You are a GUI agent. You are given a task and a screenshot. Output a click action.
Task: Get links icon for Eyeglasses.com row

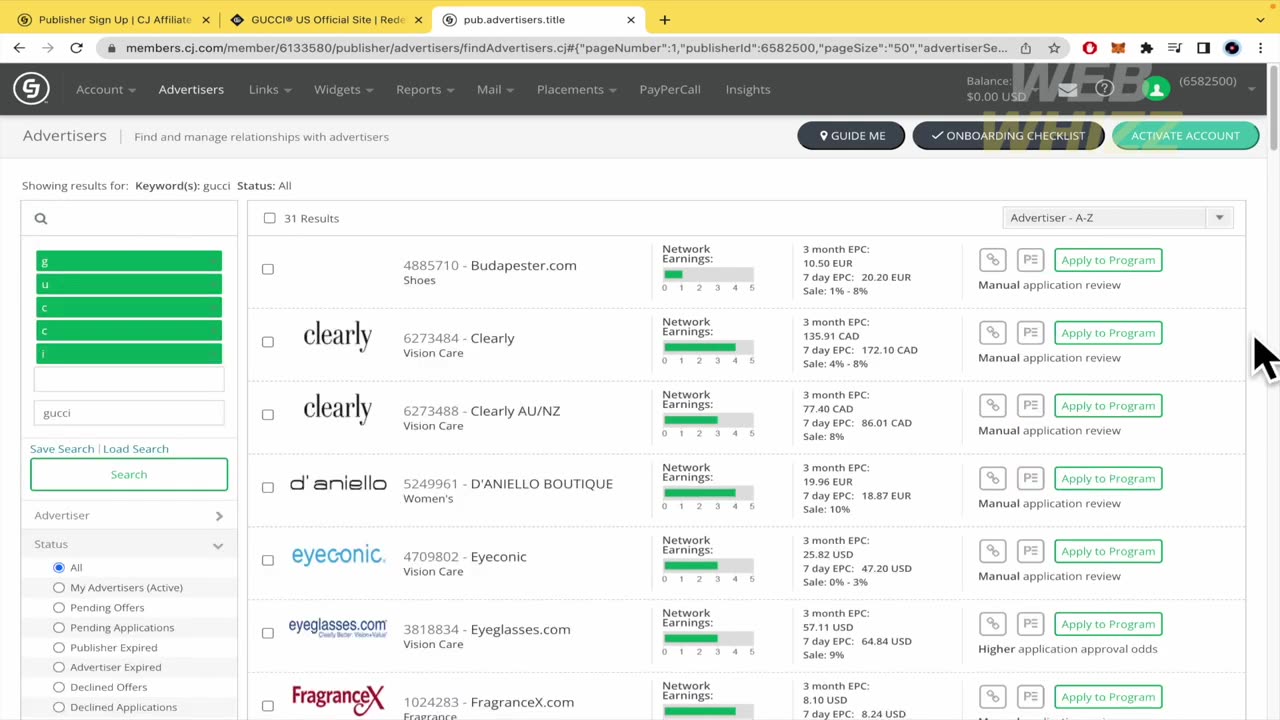992,624
